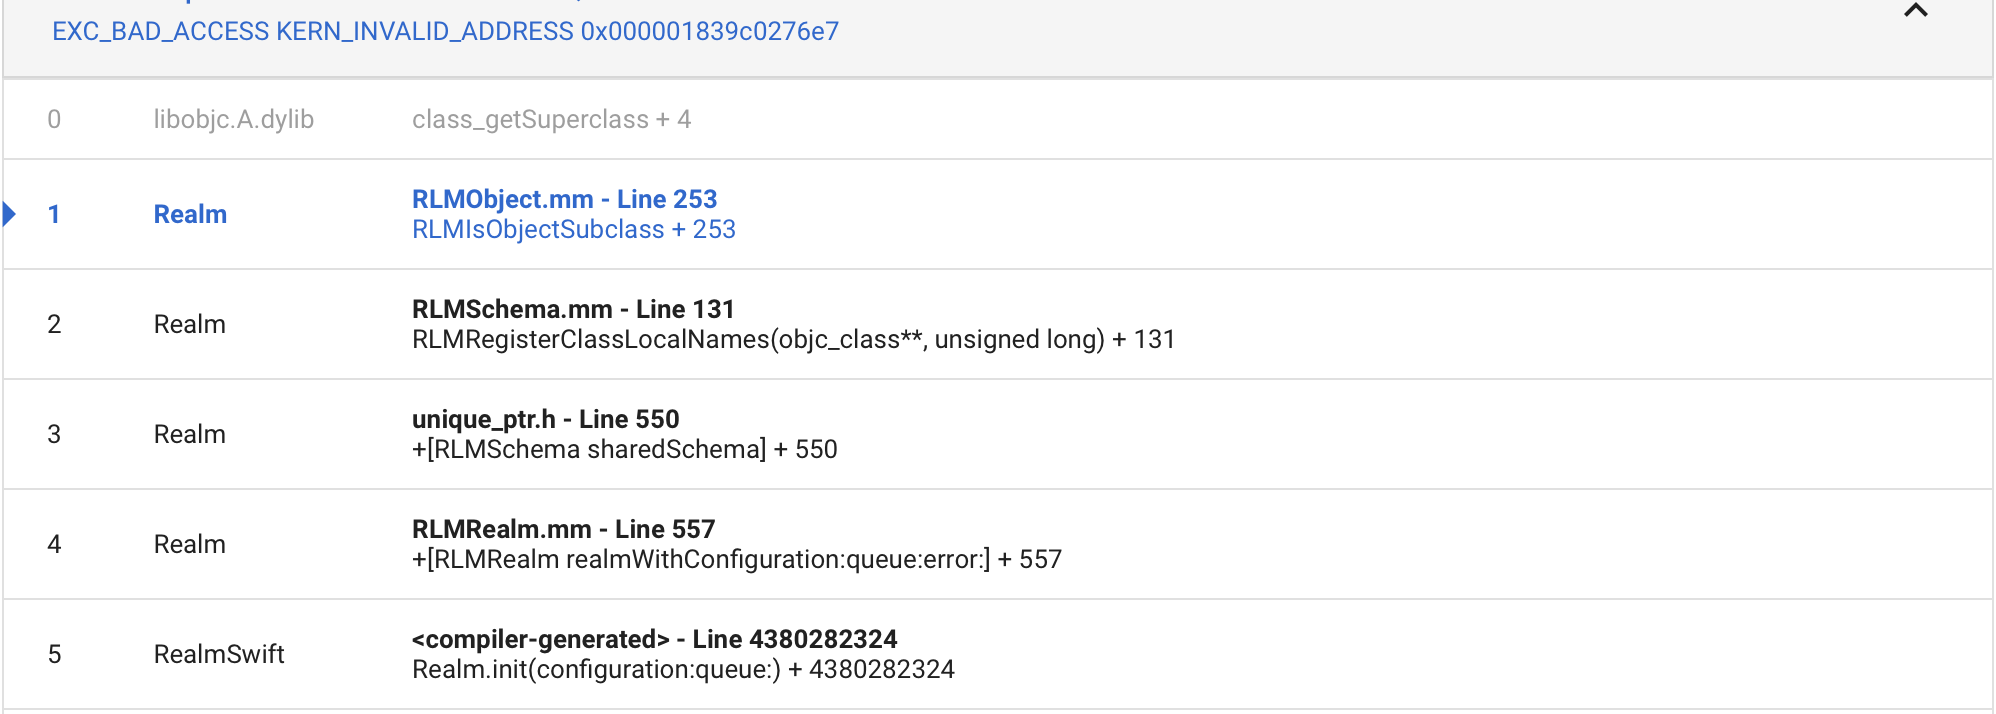
Task: Select the RLMRealm.mm - Line 557 entry
Action: tap(563, 529)
